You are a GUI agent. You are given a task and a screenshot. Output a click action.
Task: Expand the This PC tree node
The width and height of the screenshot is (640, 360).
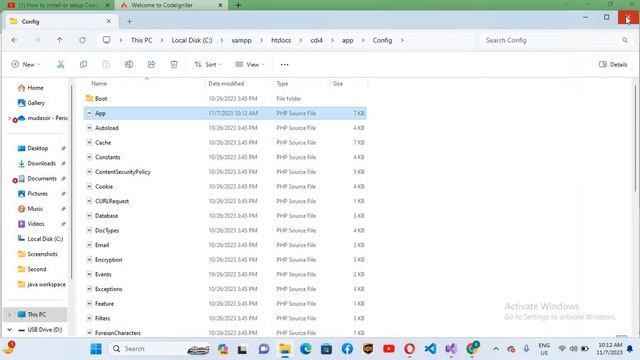[x=10, y=315]
